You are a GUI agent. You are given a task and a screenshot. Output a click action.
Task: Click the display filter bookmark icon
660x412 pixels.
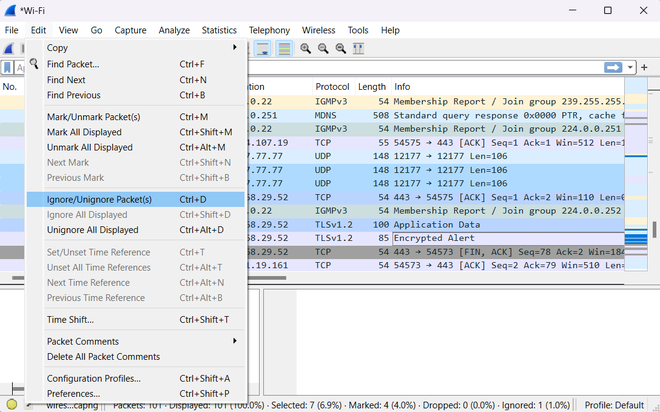(8, 67)
